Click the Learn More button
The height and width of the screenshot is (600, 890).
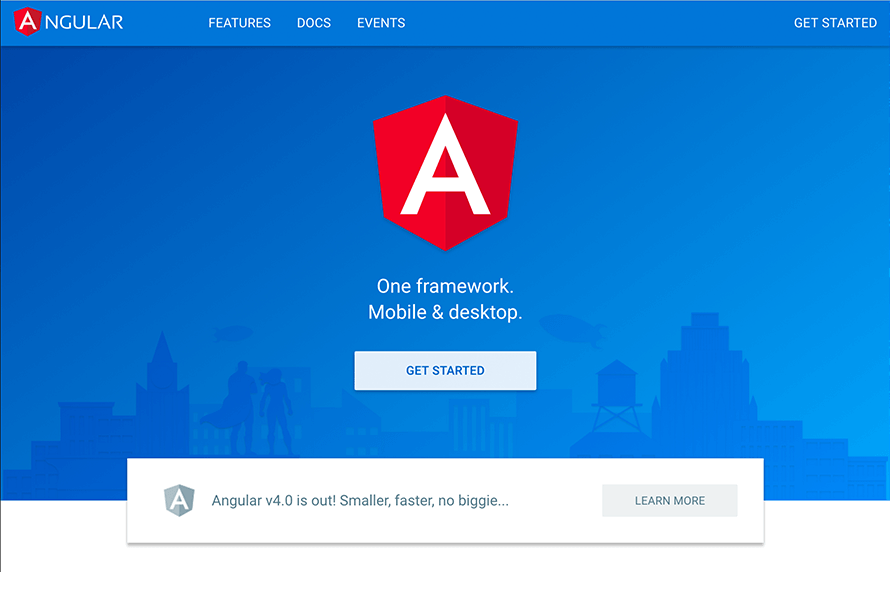tap(670, 501)
